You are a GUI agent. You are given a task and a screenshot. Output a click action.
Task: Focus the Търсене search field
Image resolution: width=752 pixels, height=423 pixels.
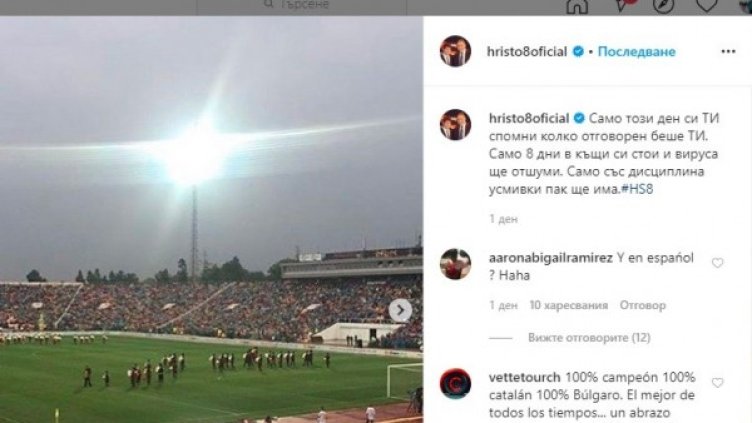pos(302,5)
